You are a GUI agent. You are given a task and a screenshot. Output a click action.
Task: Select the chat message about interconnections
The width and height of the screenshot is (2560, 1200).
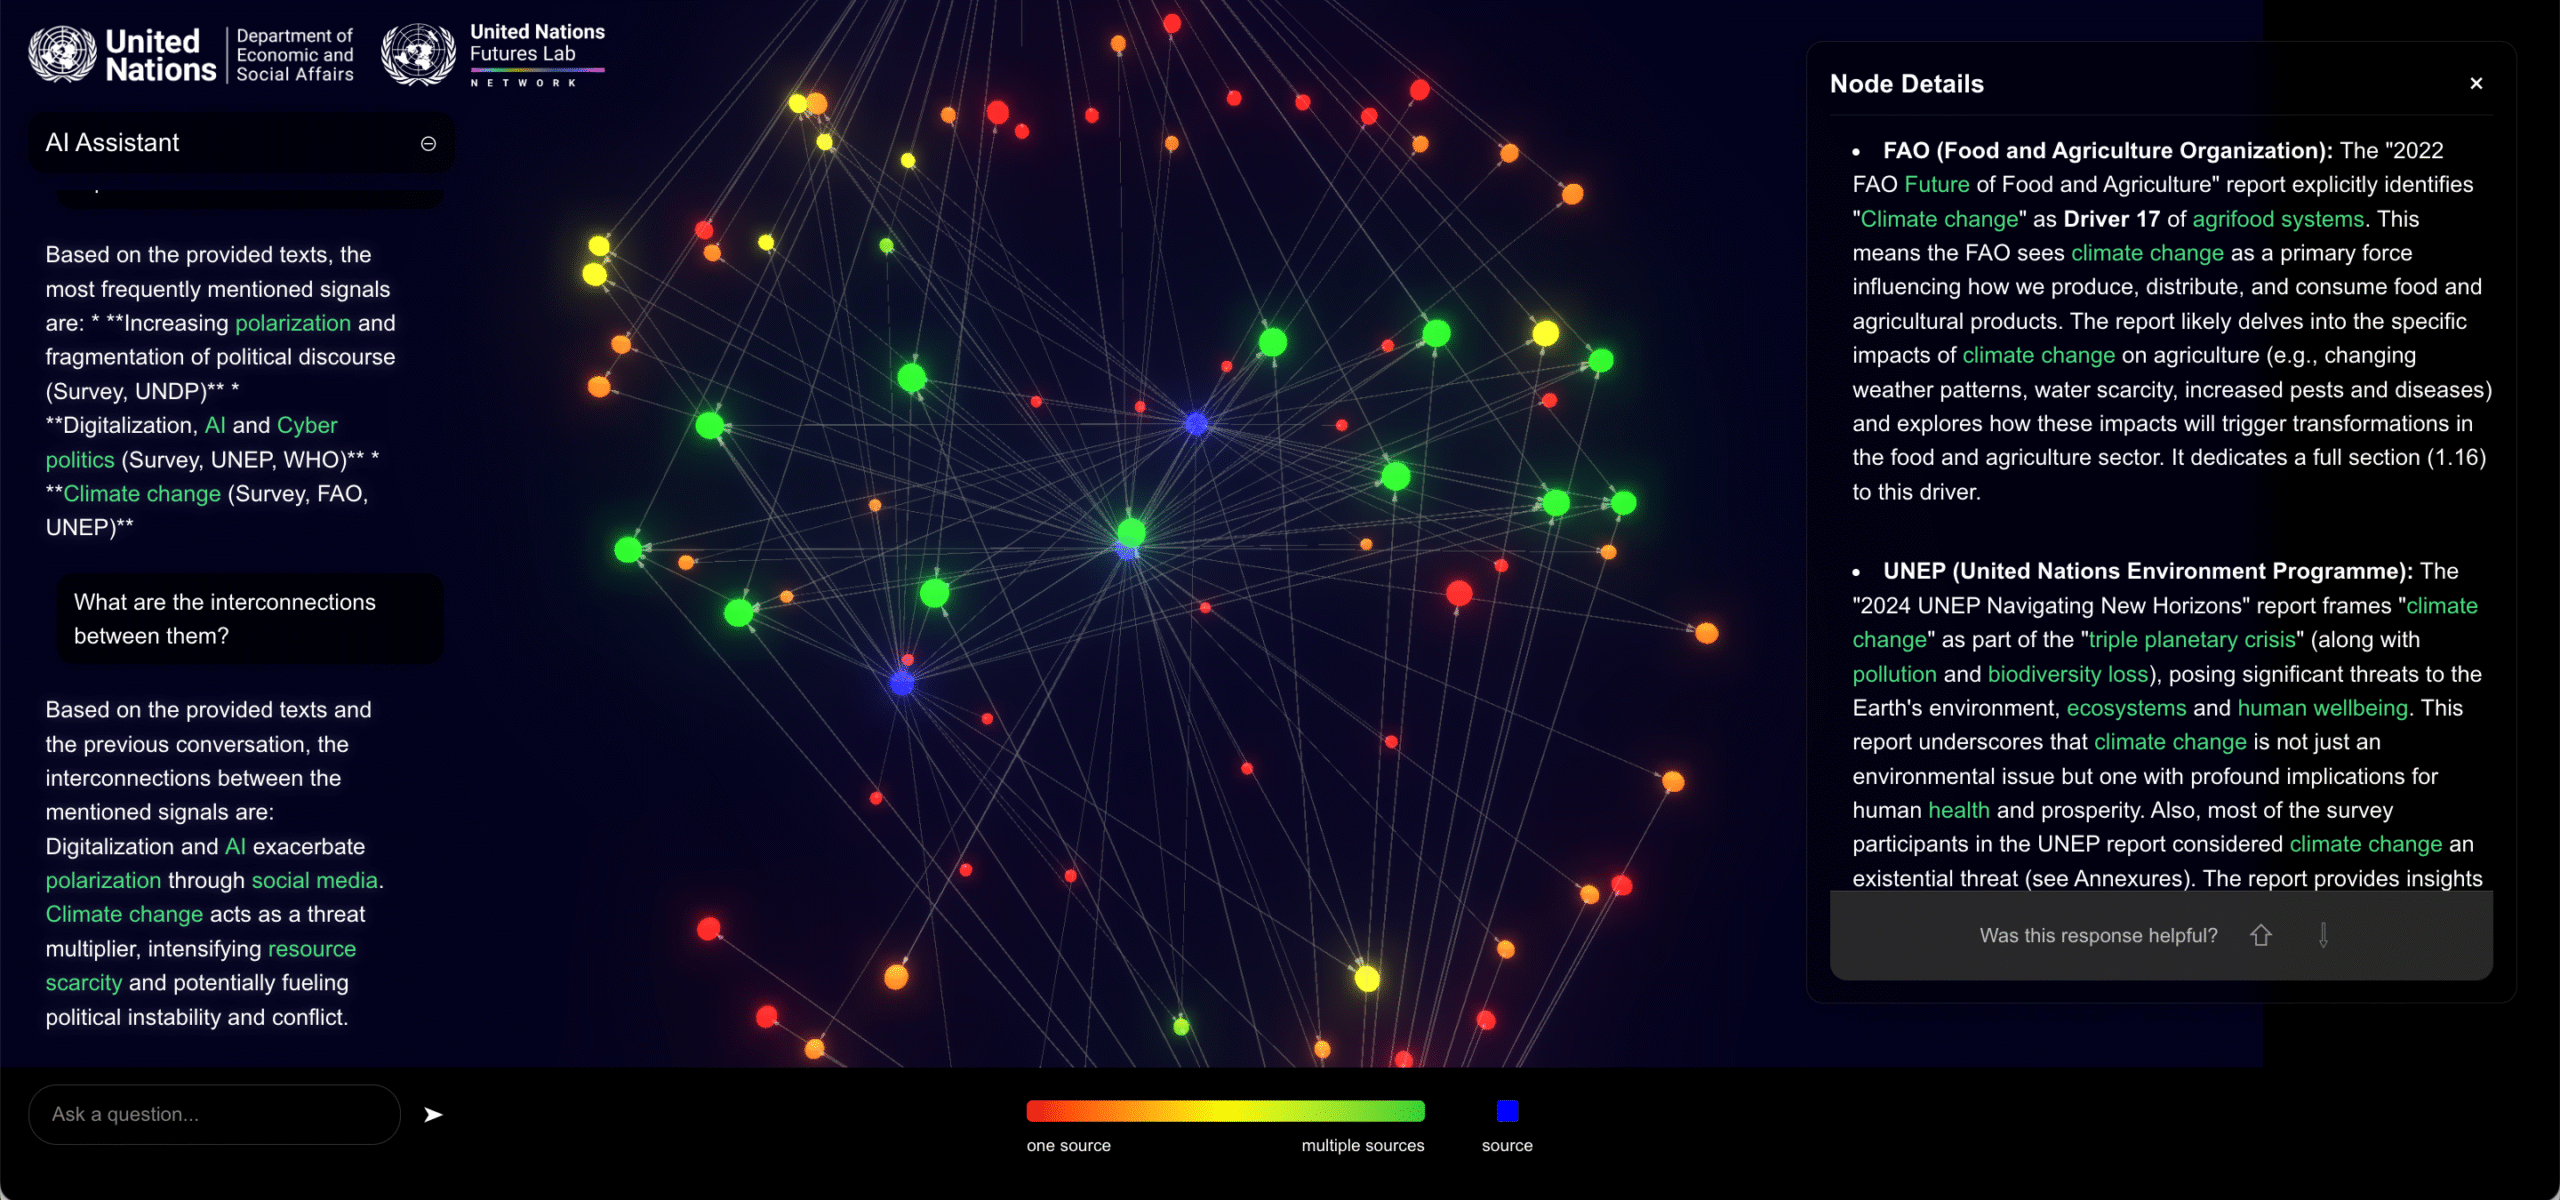pyautogui.click(x=249, y=619)
